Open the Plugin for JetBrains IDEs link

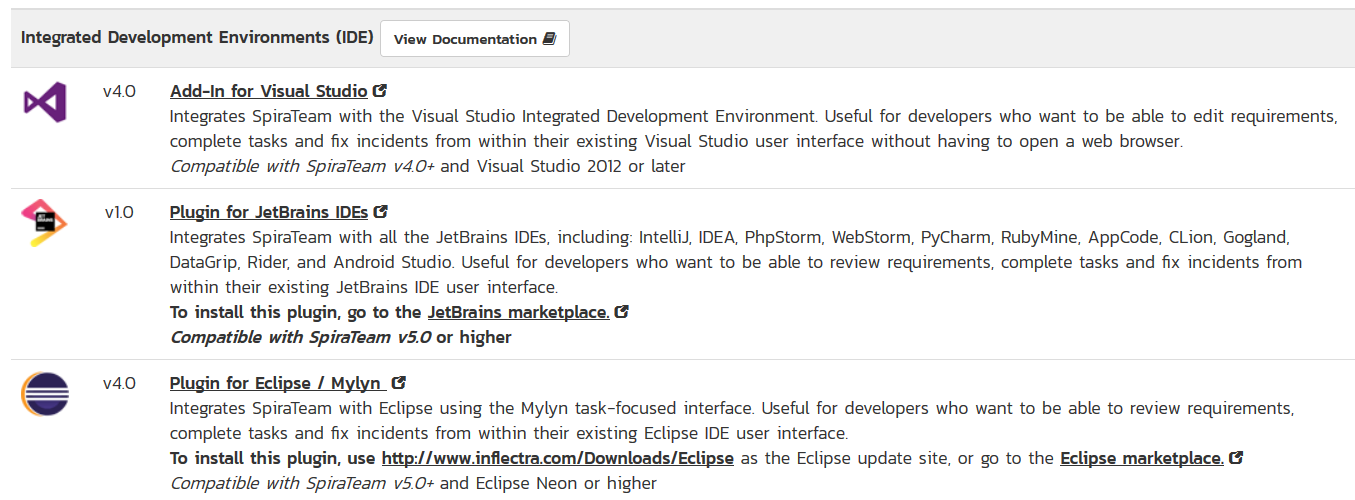click(x=268, y=212)
